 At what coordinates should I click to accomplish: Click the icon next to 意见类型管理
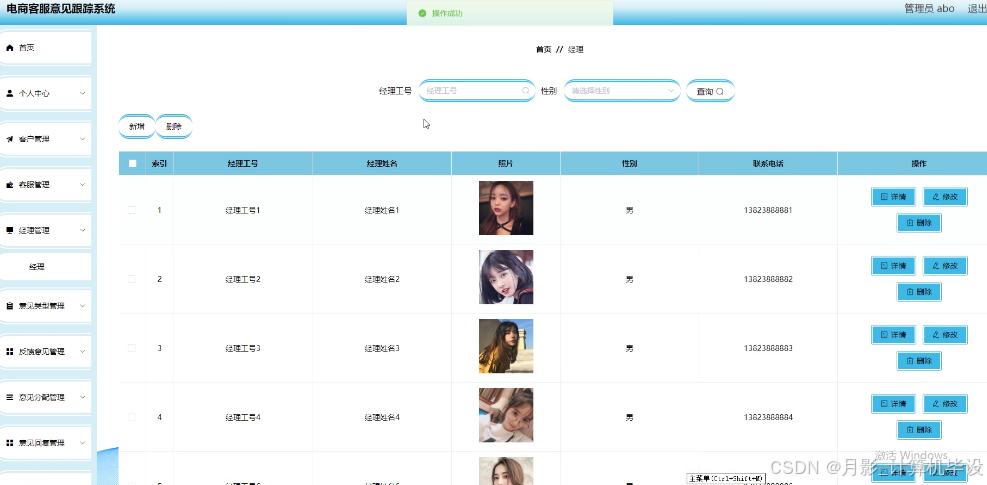tap(9, 306)
